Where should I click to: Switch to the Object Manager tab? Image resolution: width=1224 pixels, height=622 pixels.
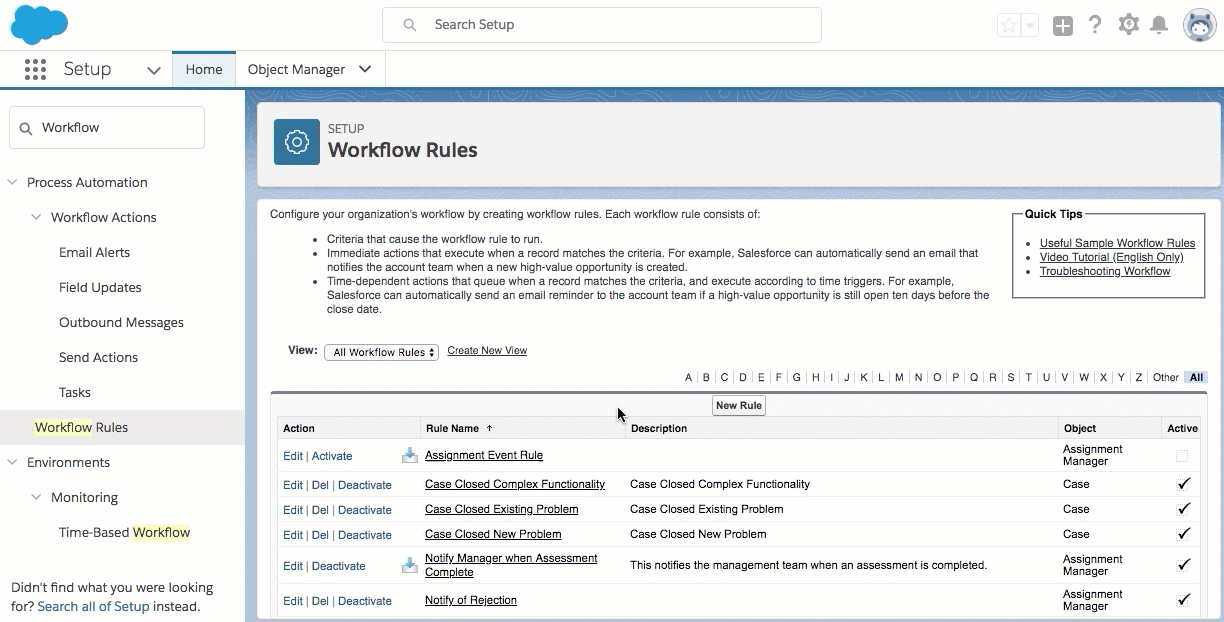point(296,69)
